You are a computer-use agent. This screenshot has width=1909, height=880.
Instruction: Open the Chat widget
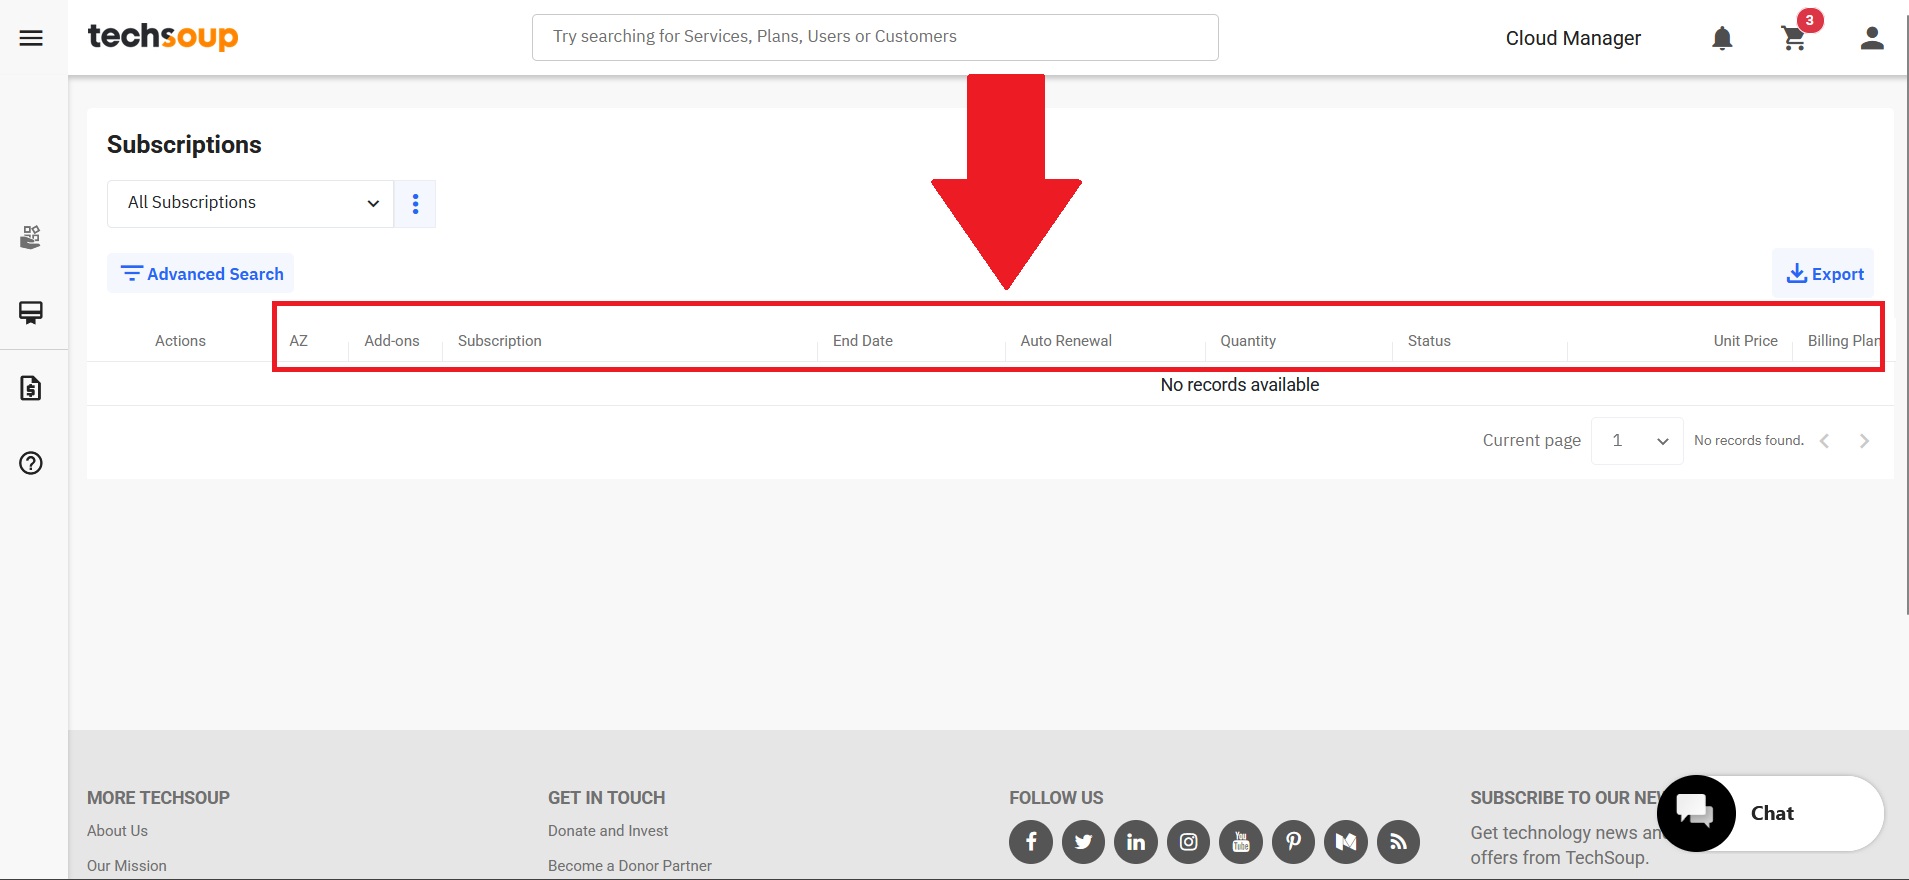pyautogui.click(x=1771, y=813)
